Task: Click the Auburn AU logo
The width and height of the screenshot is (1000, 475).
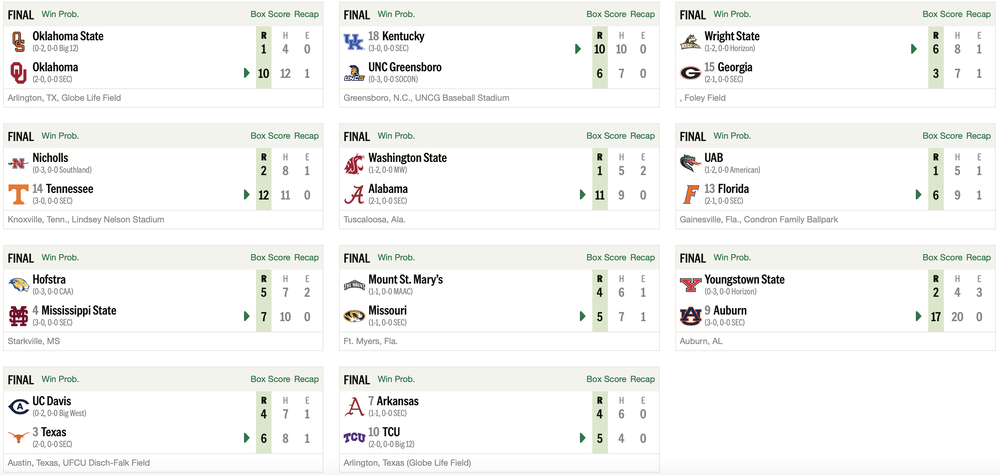Action: click(690, 316)
